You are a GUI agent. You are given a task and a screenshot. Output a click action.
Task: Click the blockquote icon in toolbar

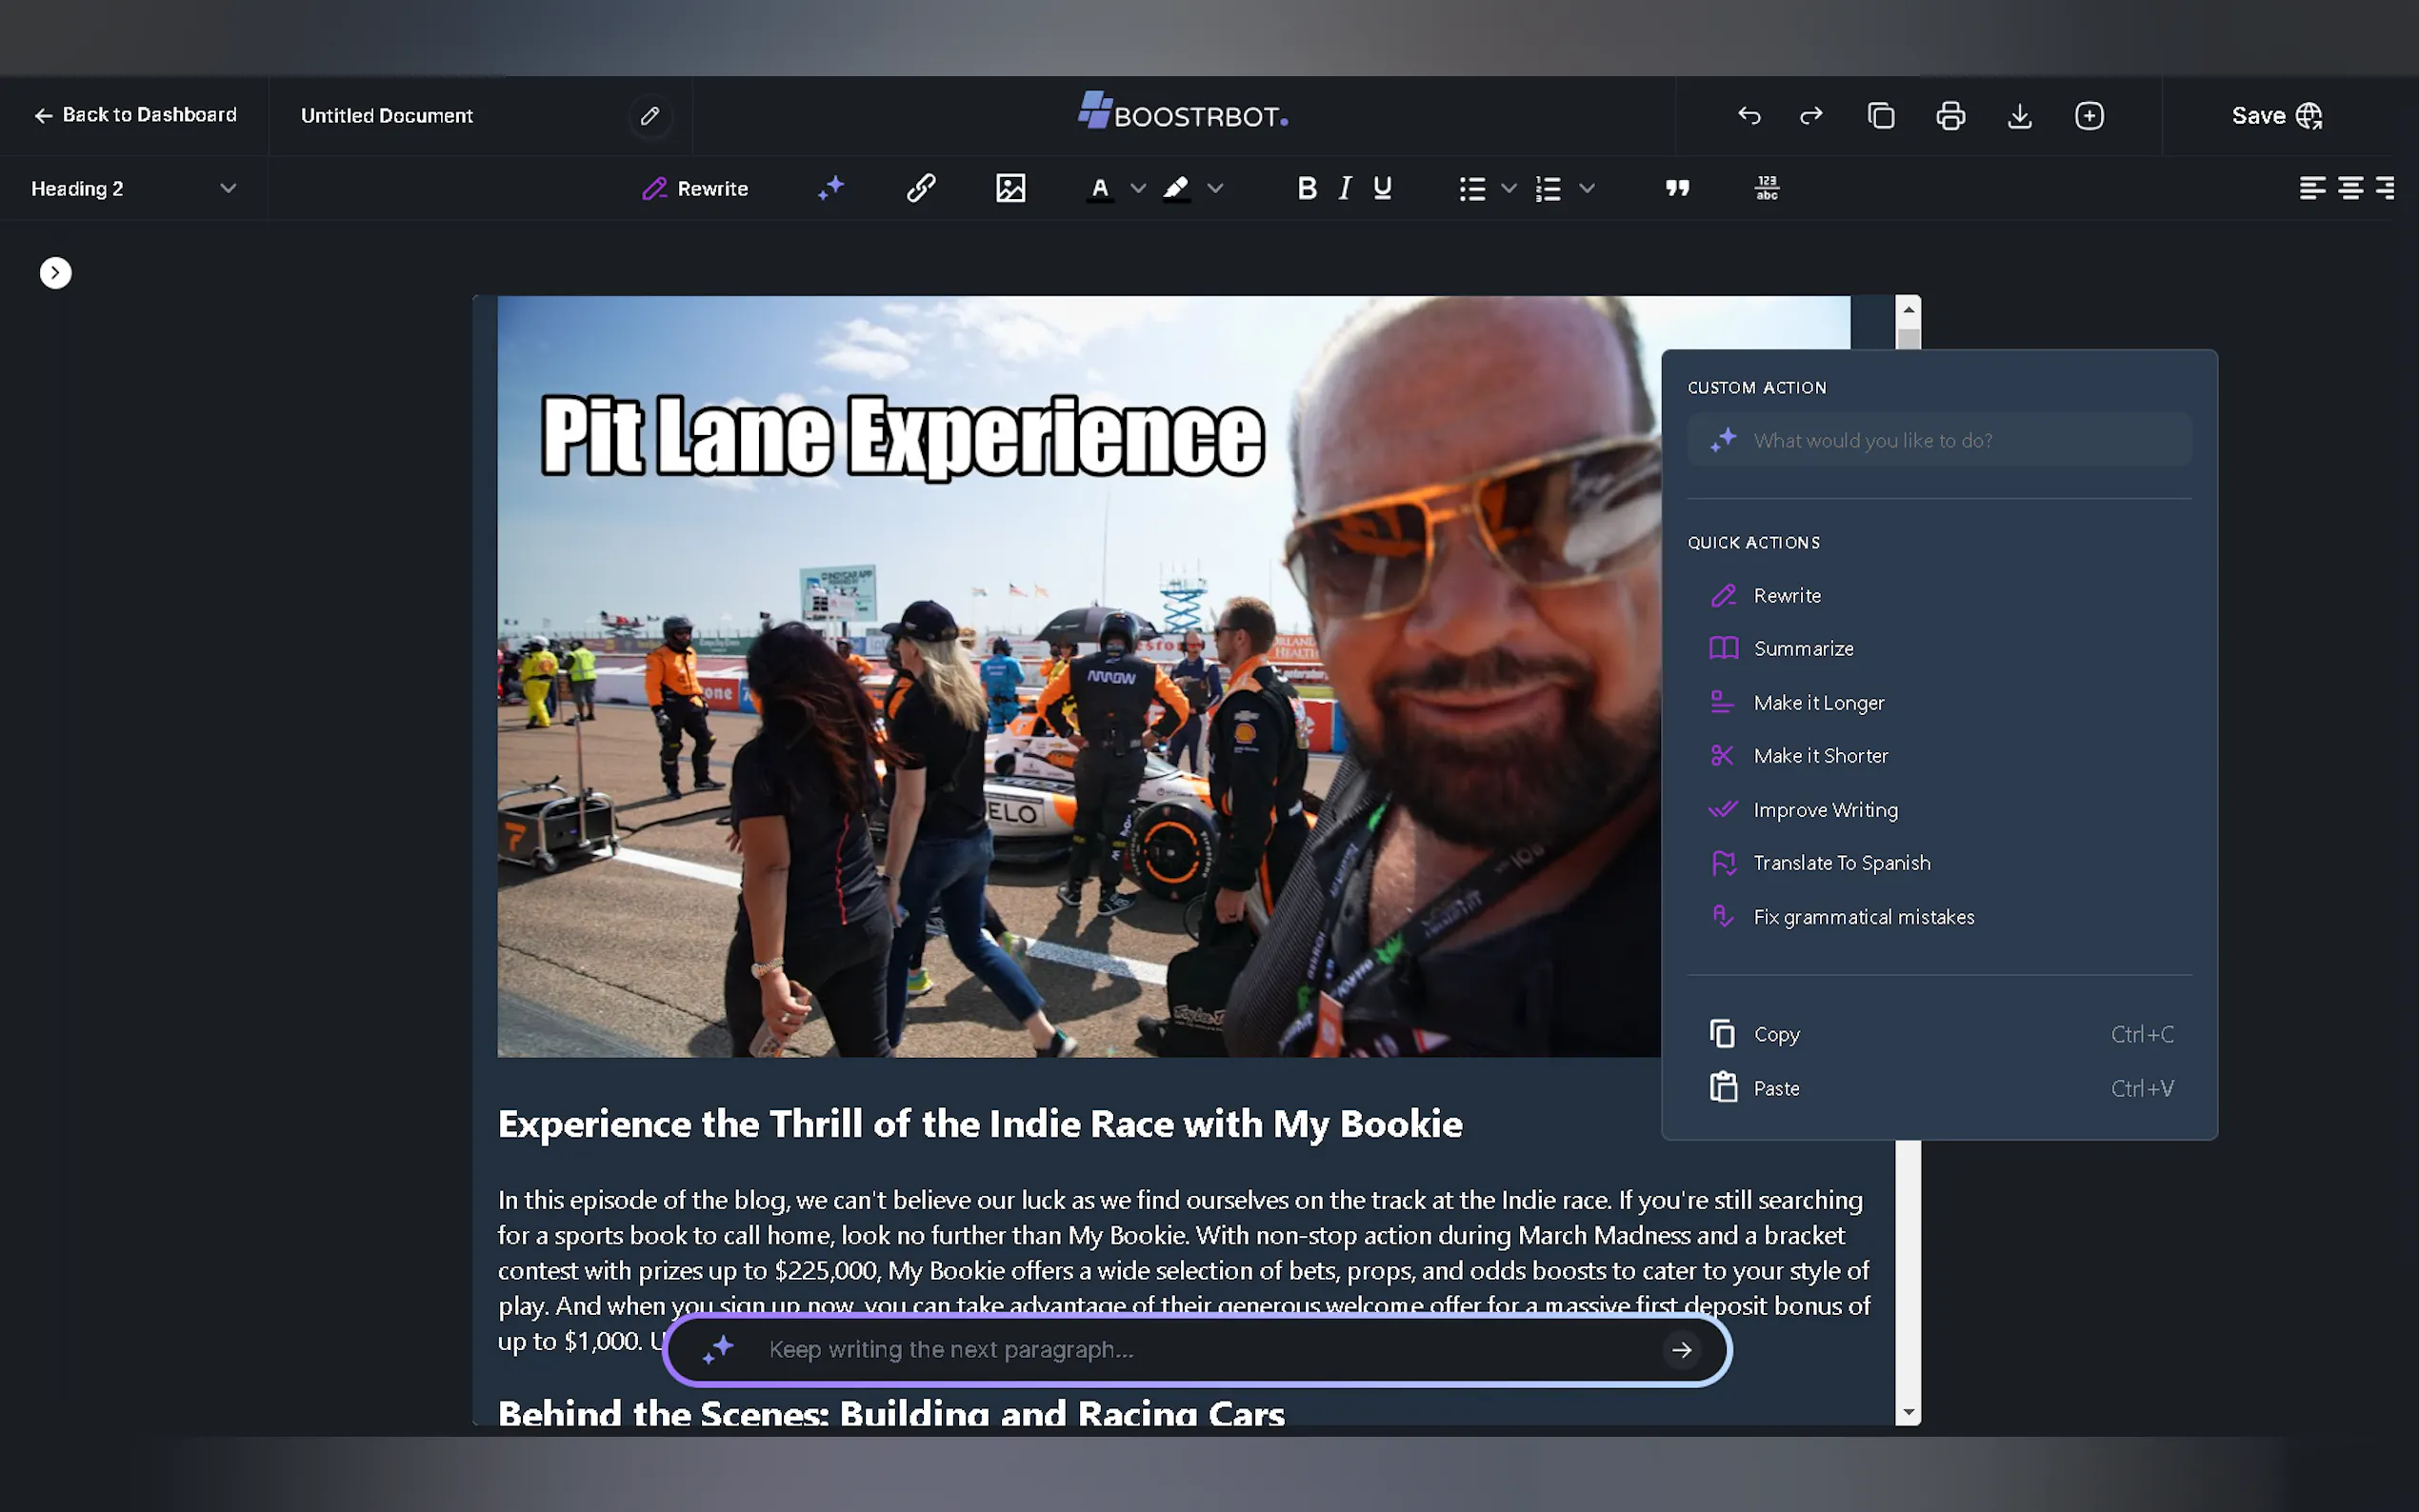click(x=1677, y=188)
